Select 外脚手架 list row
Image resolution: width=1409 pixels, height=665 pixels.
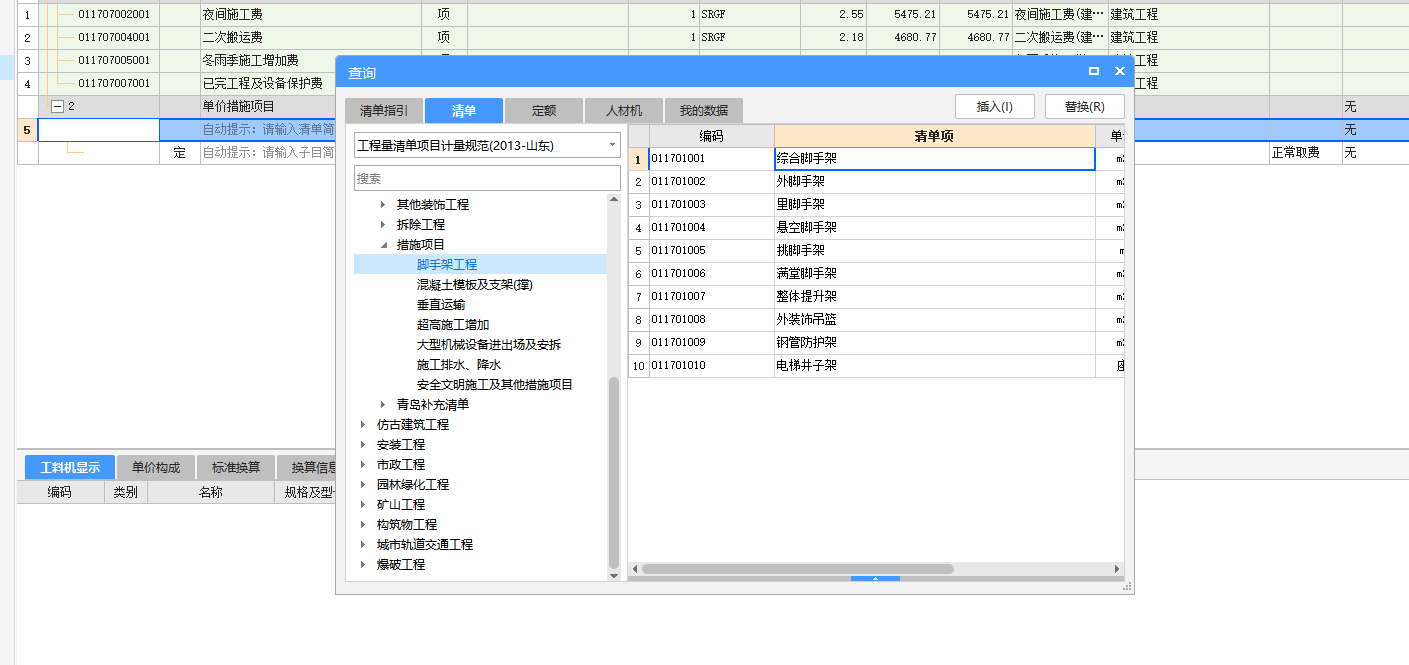pos(876,182)
